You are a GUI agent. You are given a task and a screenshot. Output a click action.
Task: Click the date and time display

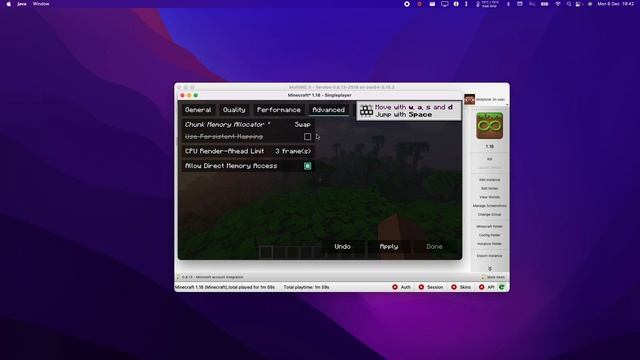[x=616, y=4]
